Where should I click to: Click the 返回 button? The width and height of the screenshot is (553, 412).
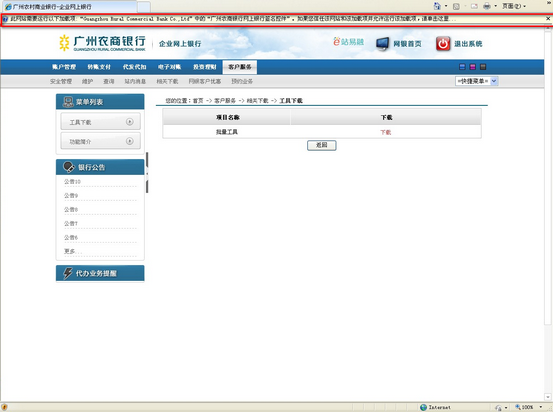tap(322, 145)
